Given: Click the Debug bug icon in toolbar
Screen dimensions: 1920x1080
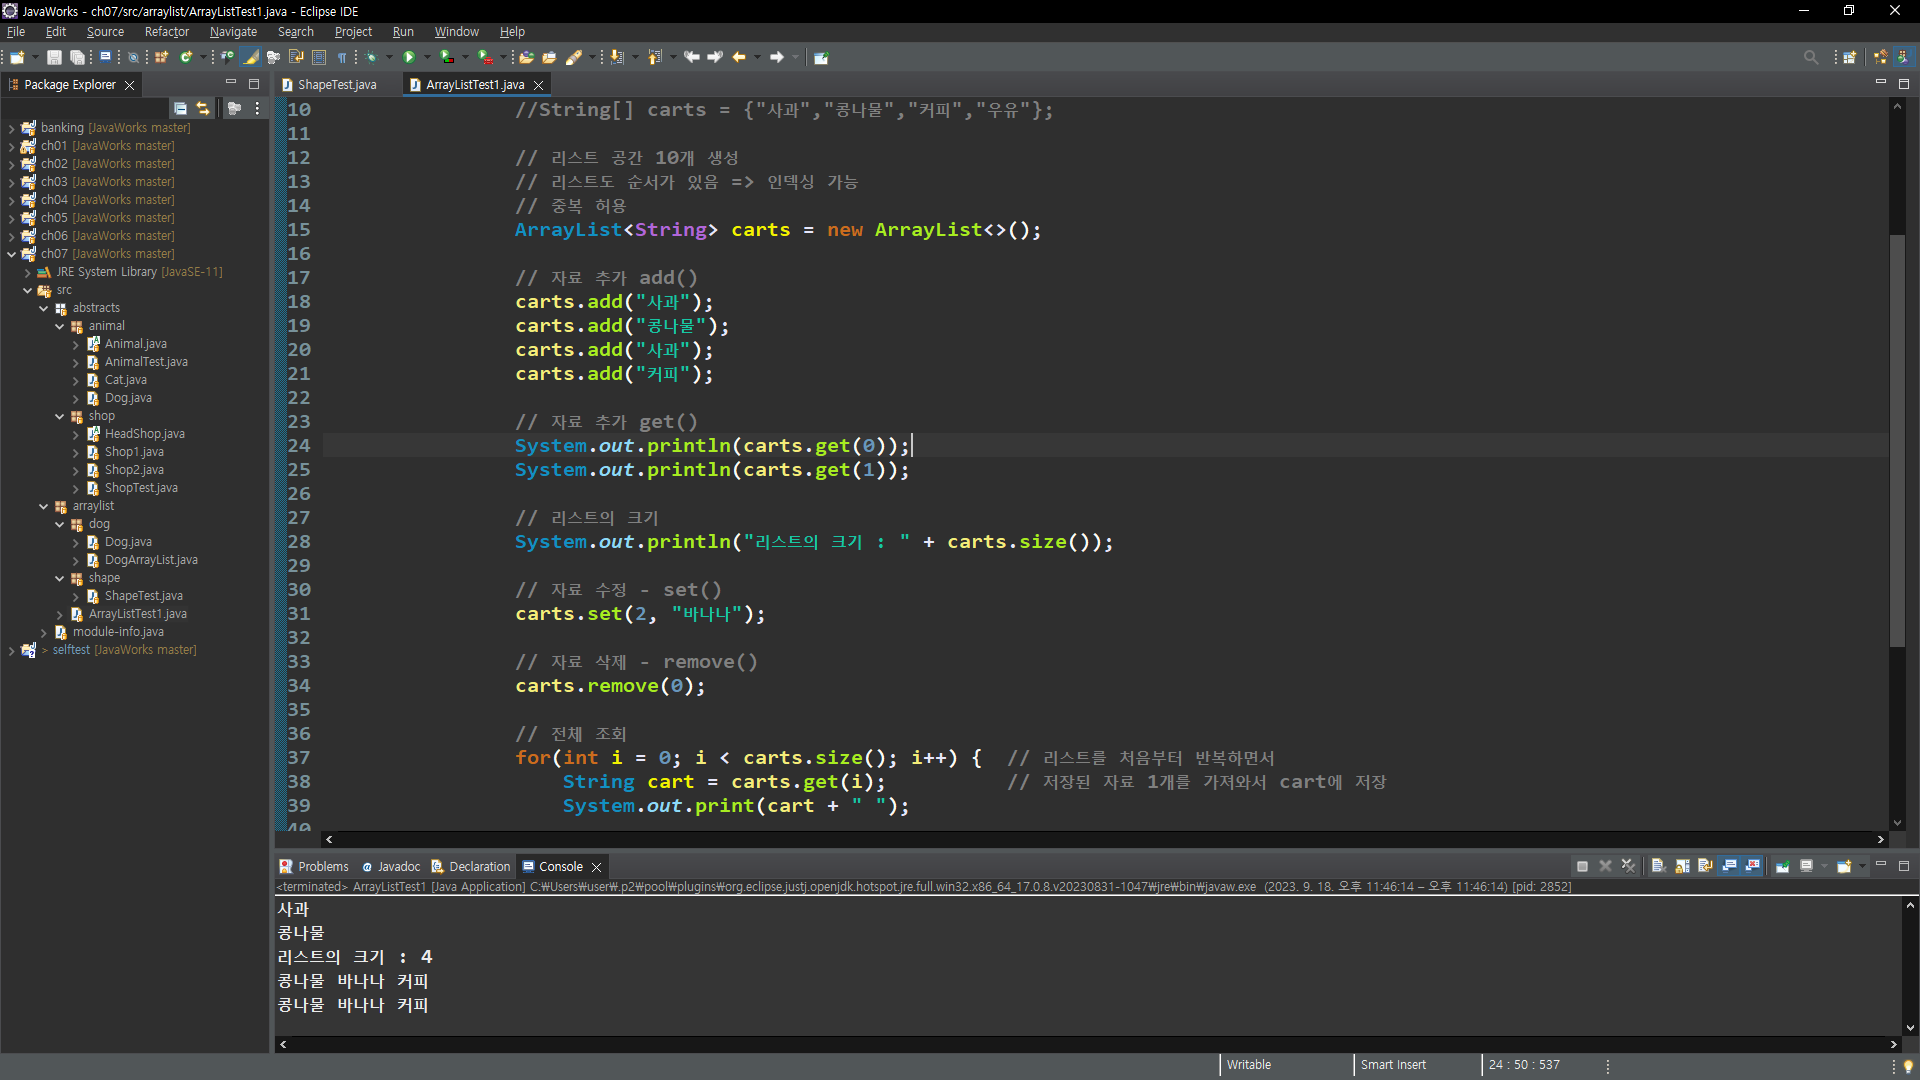Looking at the screenshot, I should [x=372, y=57].
